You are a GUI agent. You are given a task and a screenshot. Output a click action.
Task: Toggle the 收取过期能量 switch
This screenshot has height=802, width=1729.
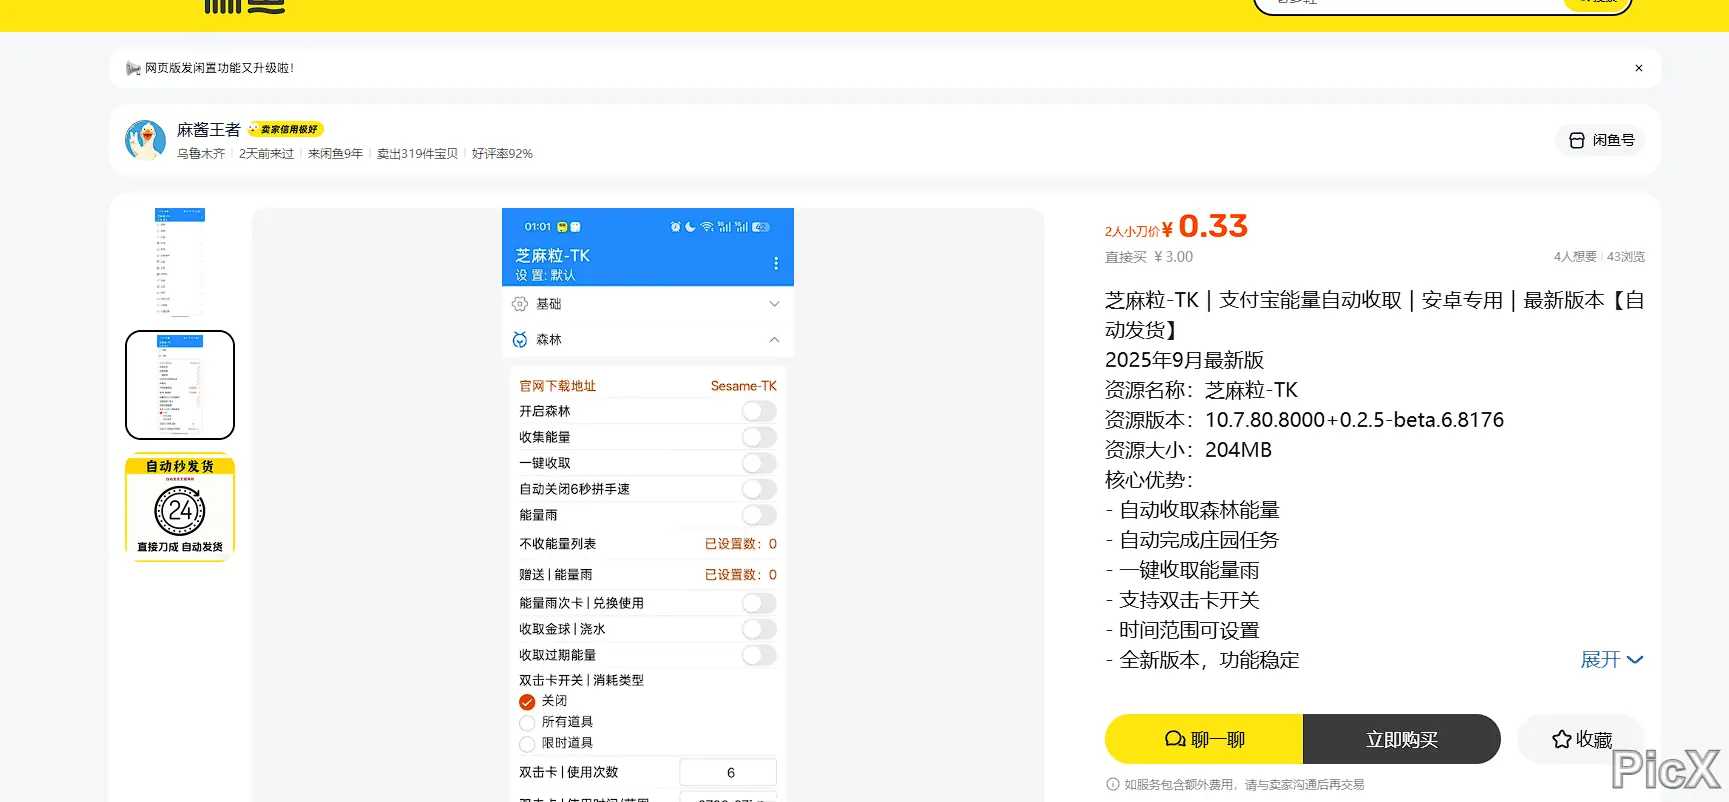759,655
